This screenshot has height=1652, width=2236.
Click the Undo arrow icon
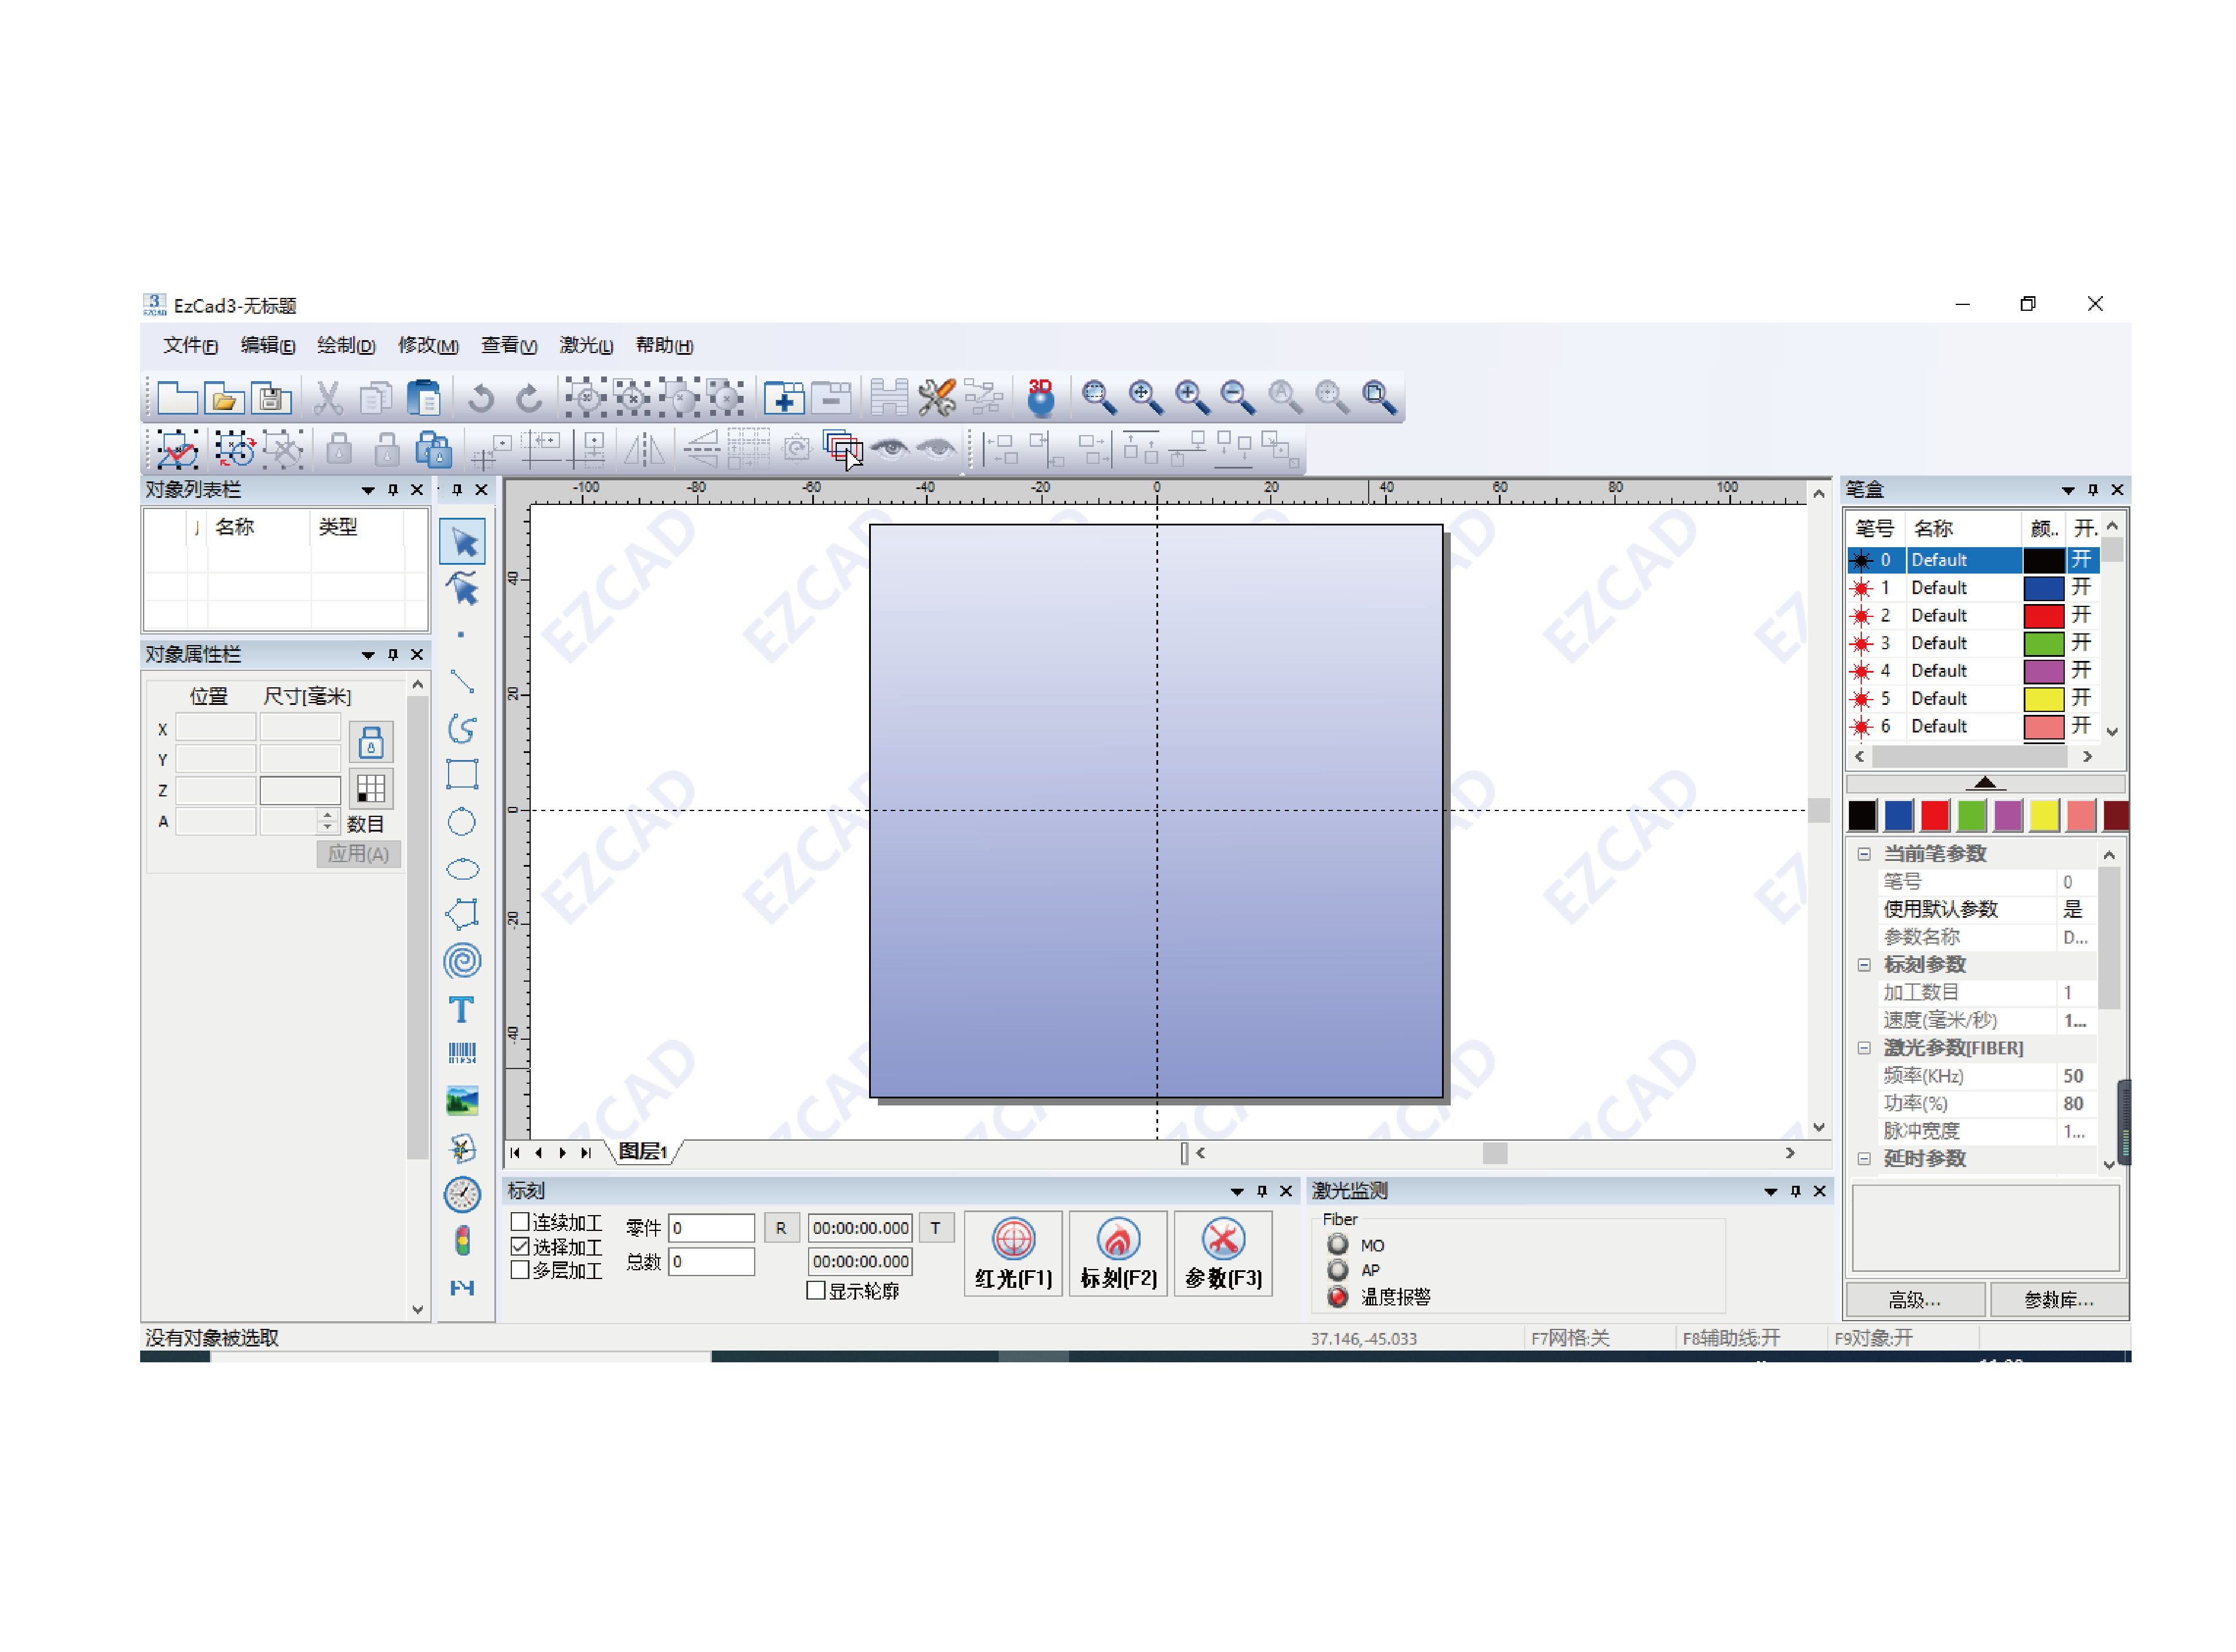click(481, 399)
